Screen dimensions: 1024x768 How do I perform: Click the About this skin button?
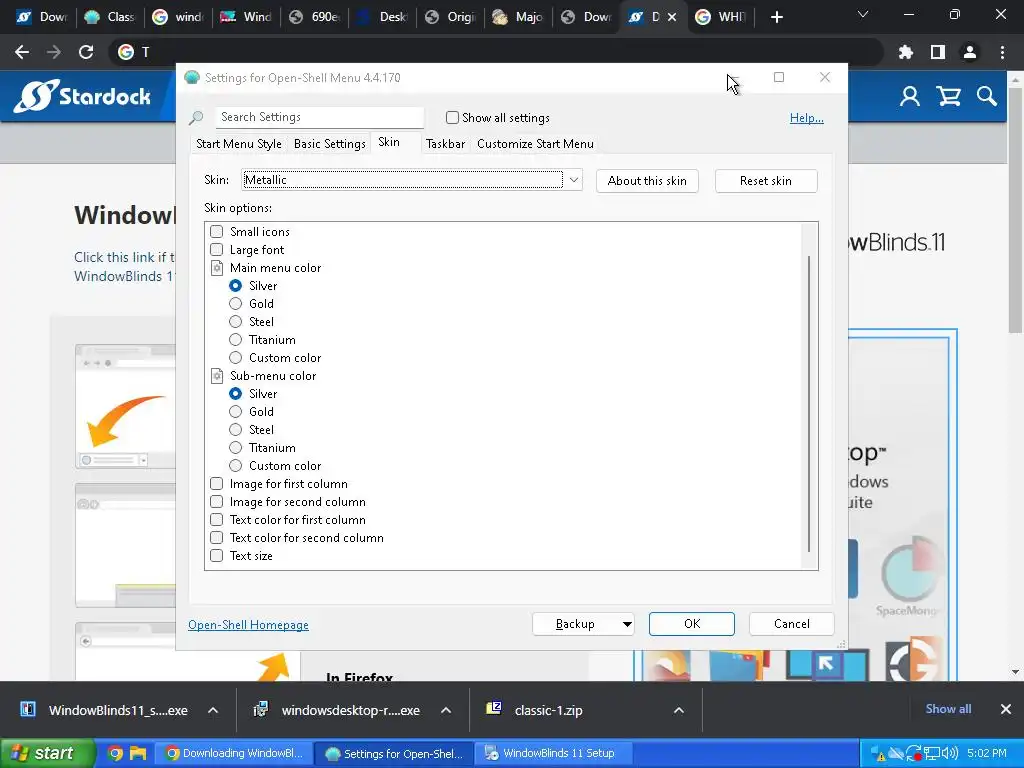(647, 181)
